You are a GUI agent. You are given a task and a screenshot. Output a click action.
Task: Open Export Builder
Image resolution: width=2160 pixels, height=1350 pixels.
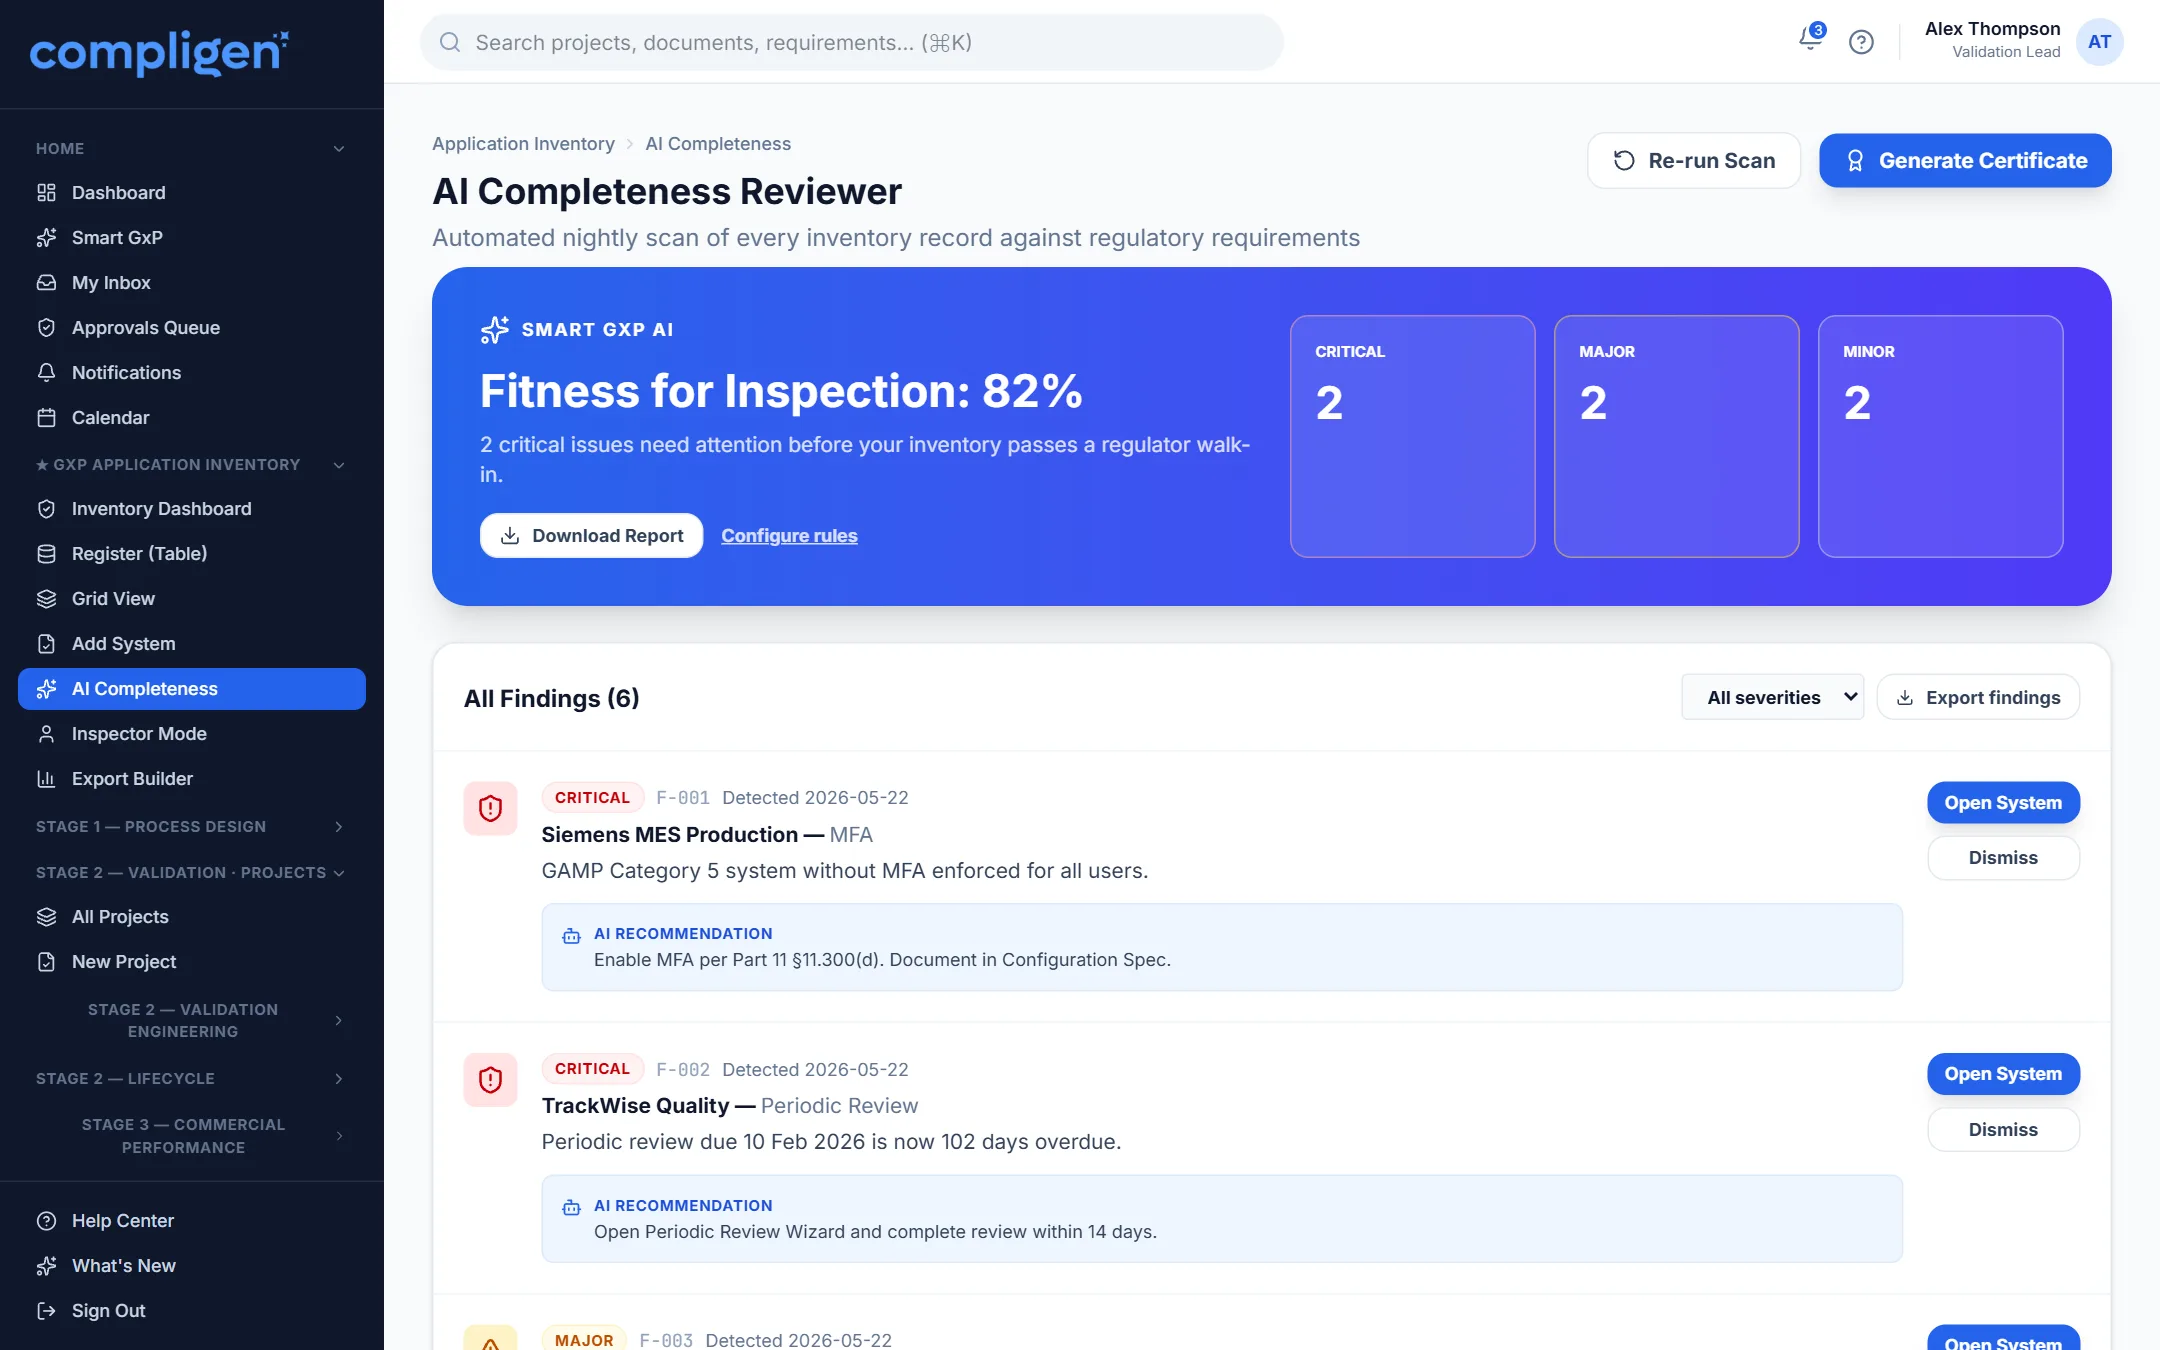192,778
